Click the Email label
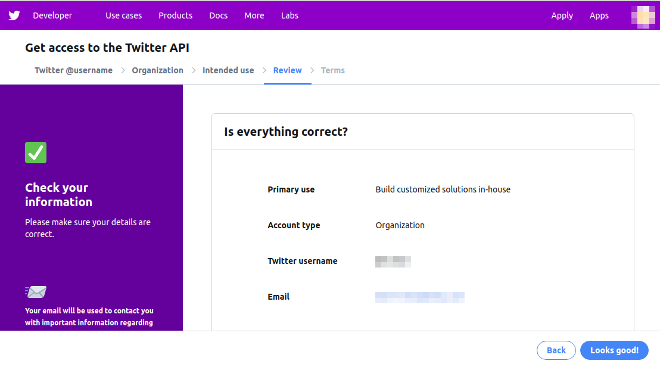Image resolution: width=660 pixels, height=367 pixels. [278, 297]
